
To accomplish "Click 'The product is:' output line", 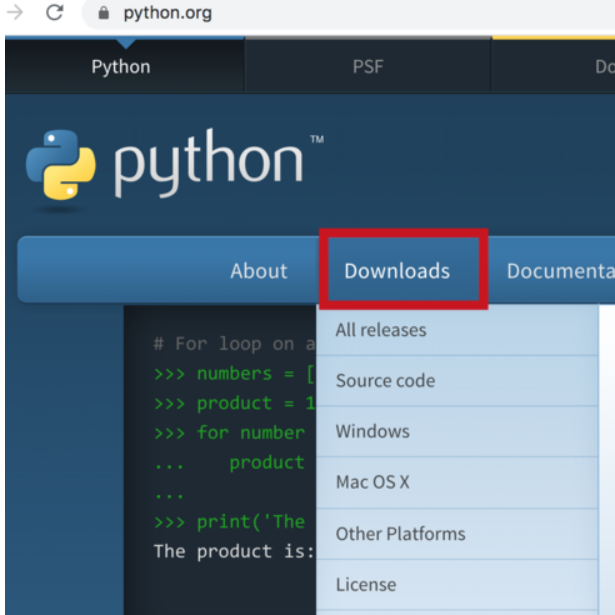I will click(x=235, y=551).
